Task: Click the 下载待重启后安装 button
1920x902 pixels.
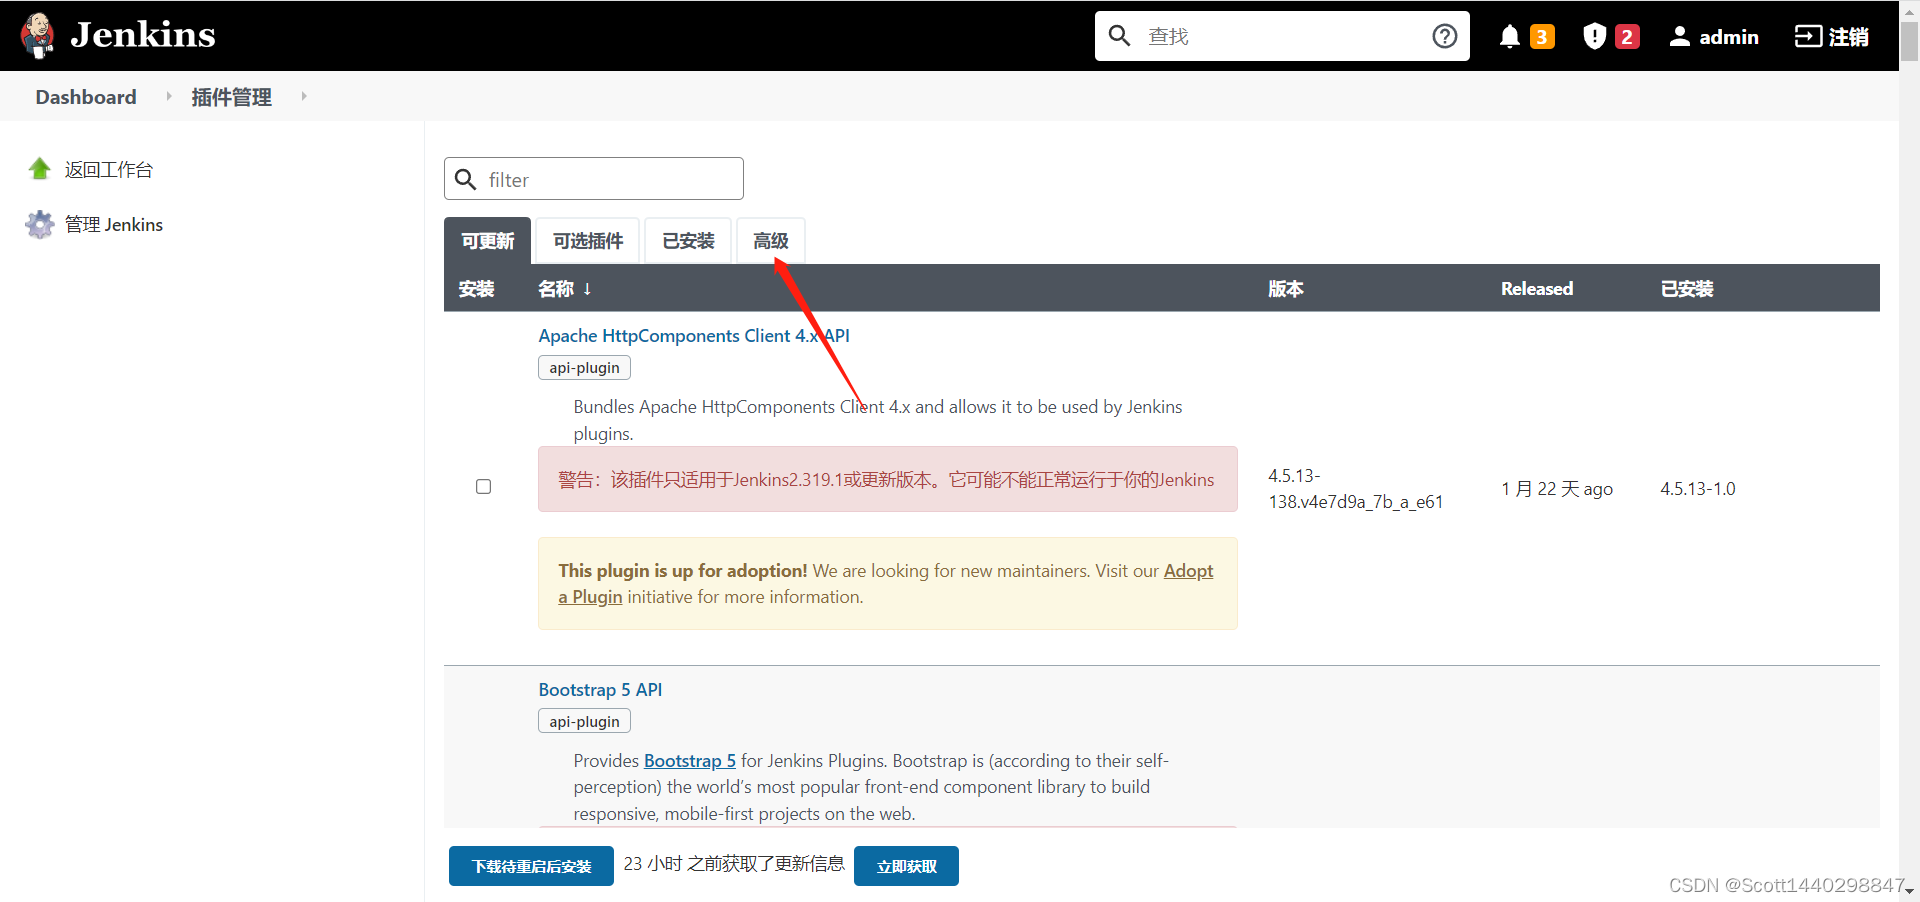Action: click(531, 866)
